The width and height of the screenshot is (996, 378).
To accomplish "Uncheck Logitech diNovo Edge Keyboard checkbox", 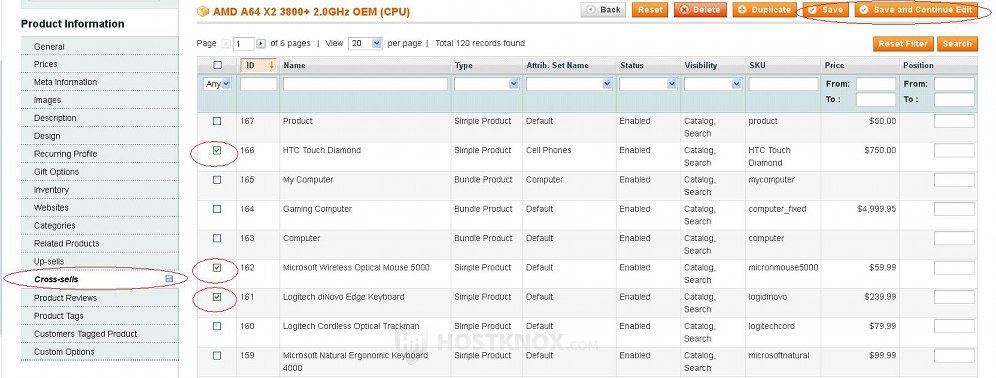I will point(217,297).
